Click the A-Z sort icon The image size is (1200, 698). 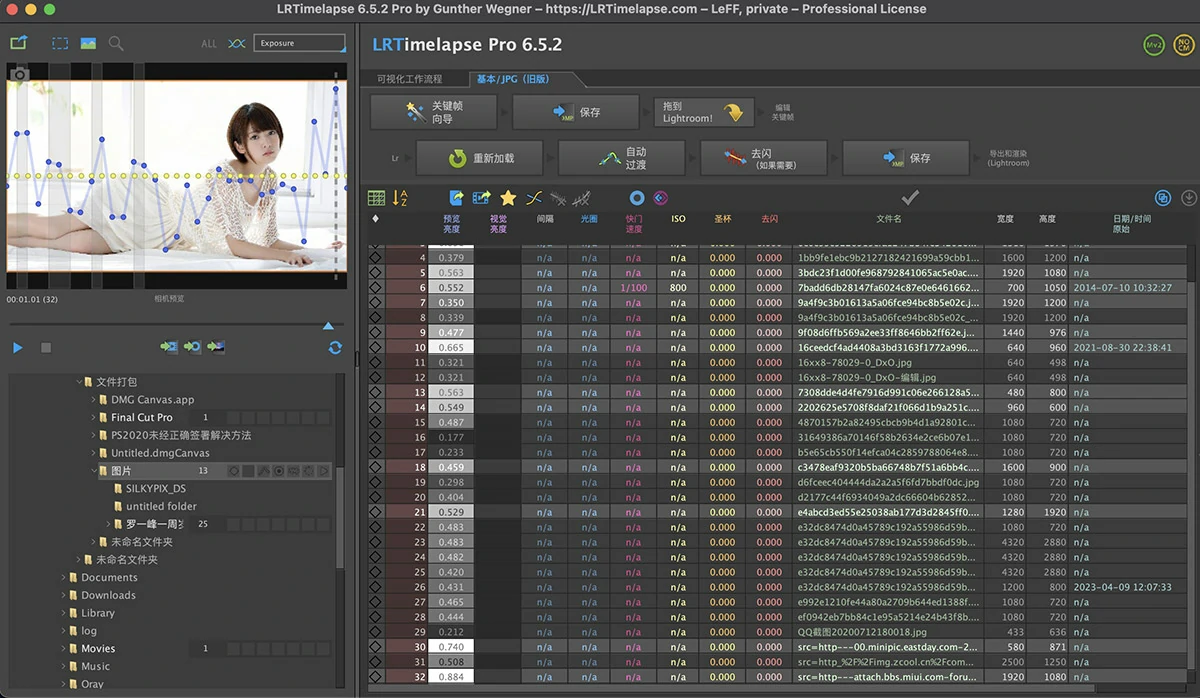[x=400, y=198]
